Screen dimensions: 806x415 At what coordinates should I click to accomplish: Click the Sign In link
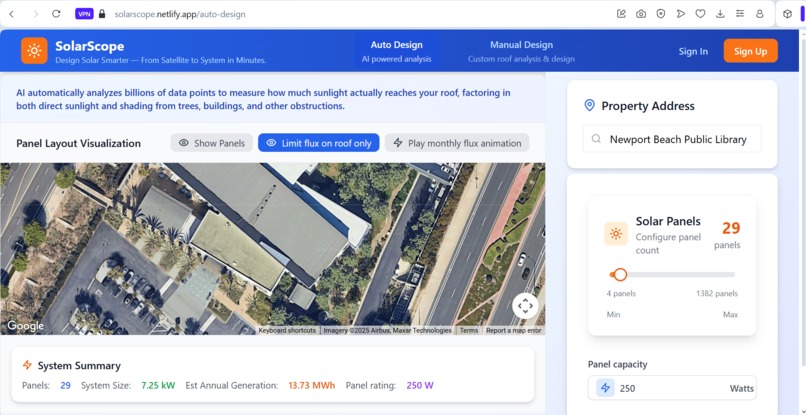693,51
